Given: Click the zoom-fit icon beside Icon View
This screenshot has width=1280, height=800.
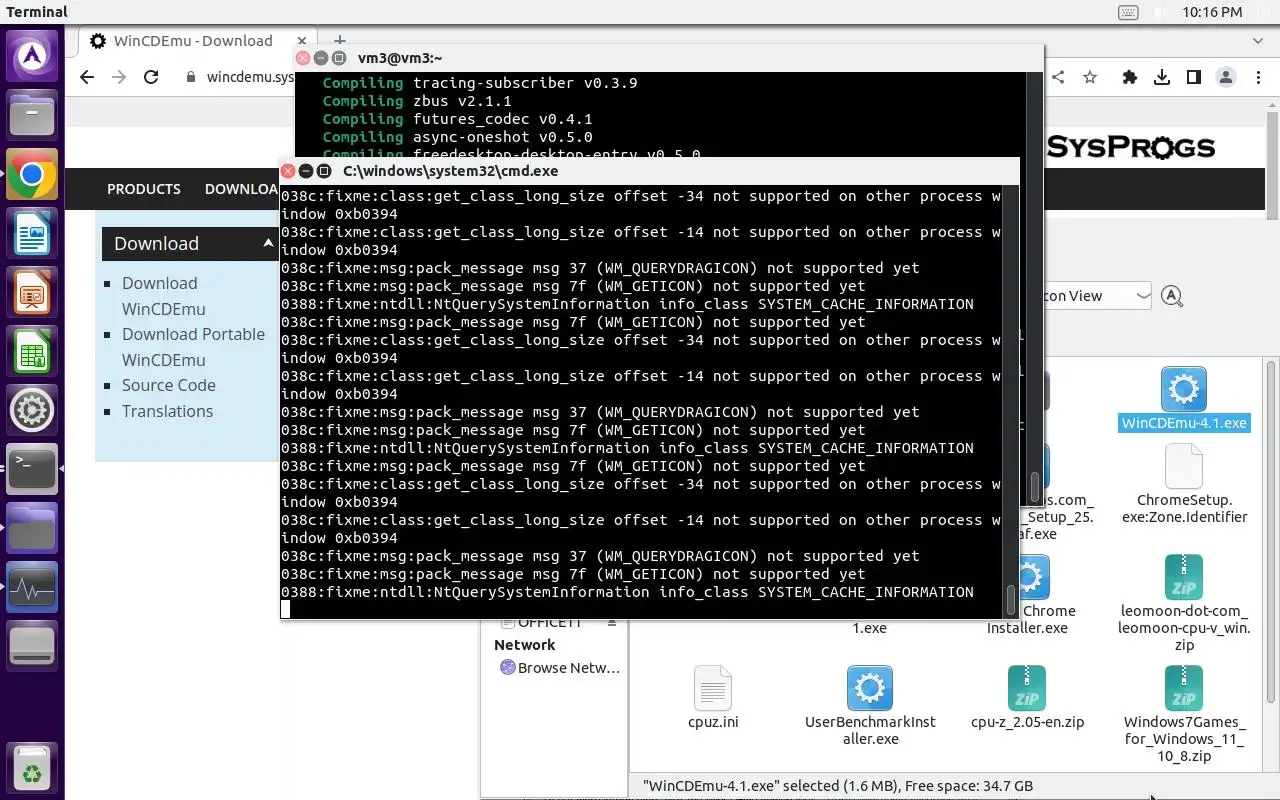Looking at the screenshot, I should pyautogui.click(x=1172, y=296).
